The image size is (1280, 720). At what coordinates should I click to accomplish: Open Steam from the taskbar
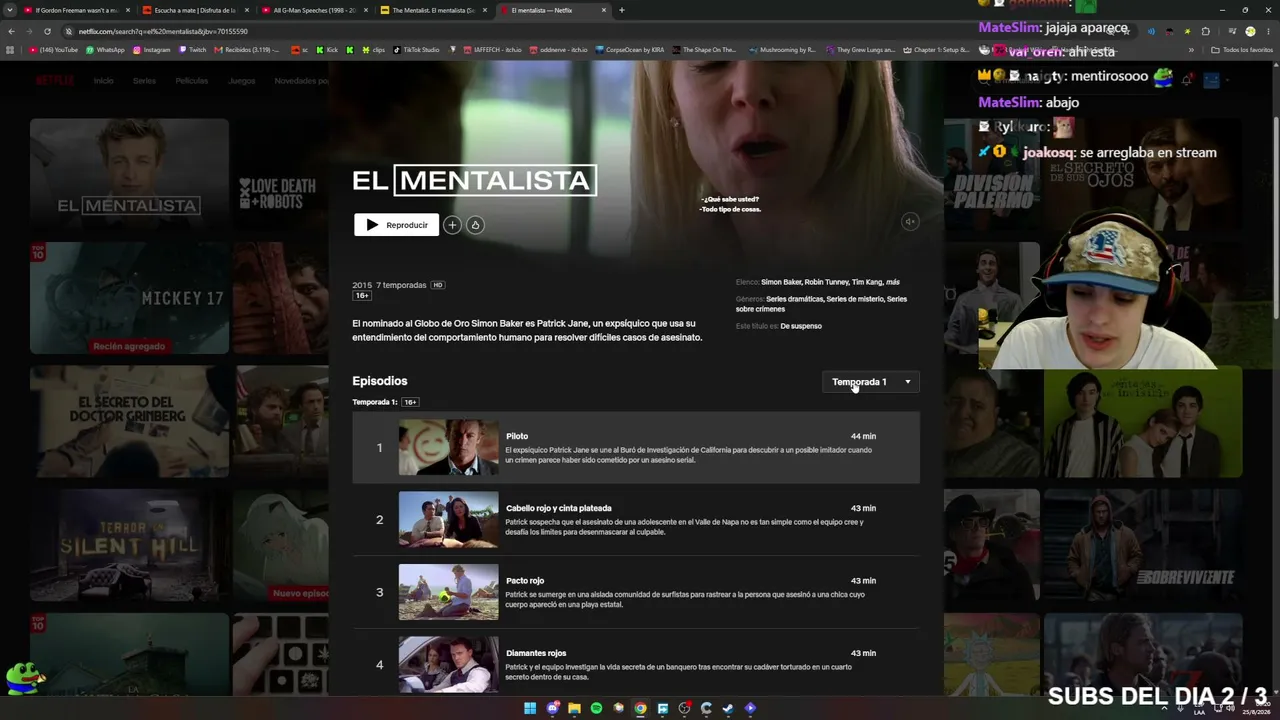(728, 708)
